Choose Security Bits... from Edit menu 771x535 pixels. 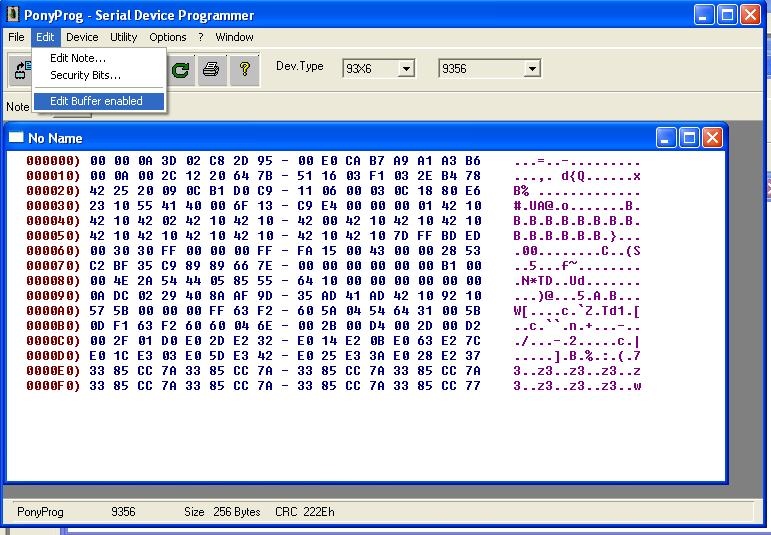click(98, 75)
